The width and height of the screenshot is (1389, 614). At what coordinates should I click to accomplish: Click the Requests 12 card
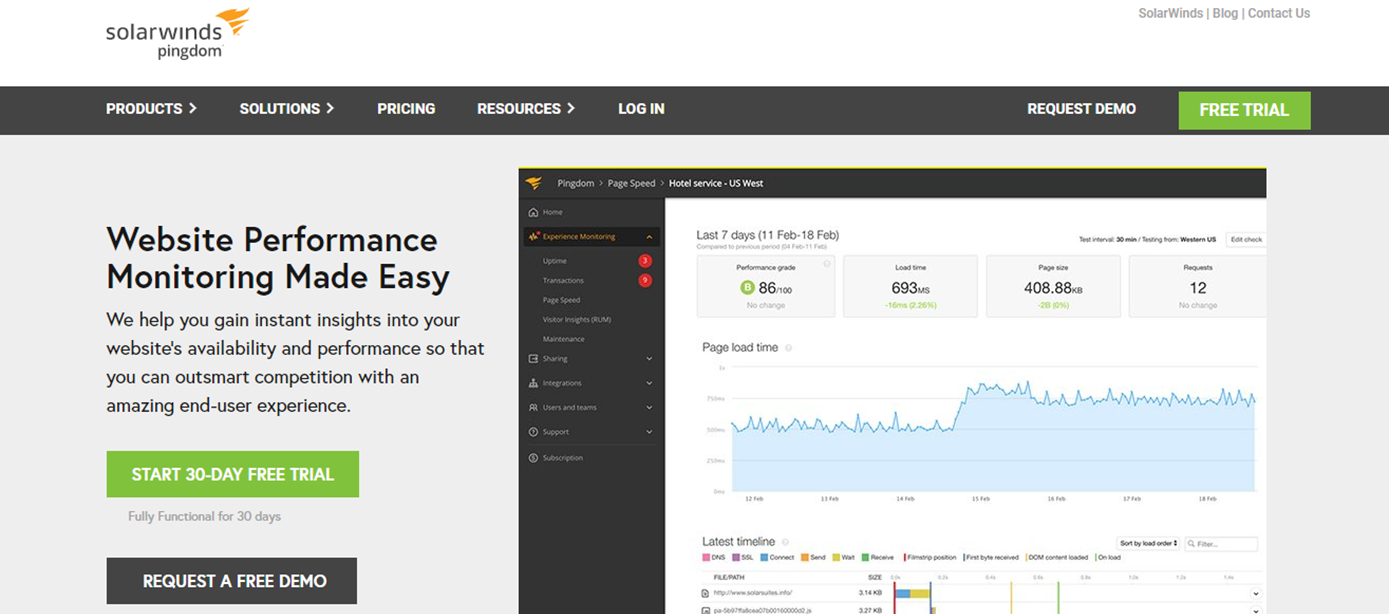click(1197, 288)
